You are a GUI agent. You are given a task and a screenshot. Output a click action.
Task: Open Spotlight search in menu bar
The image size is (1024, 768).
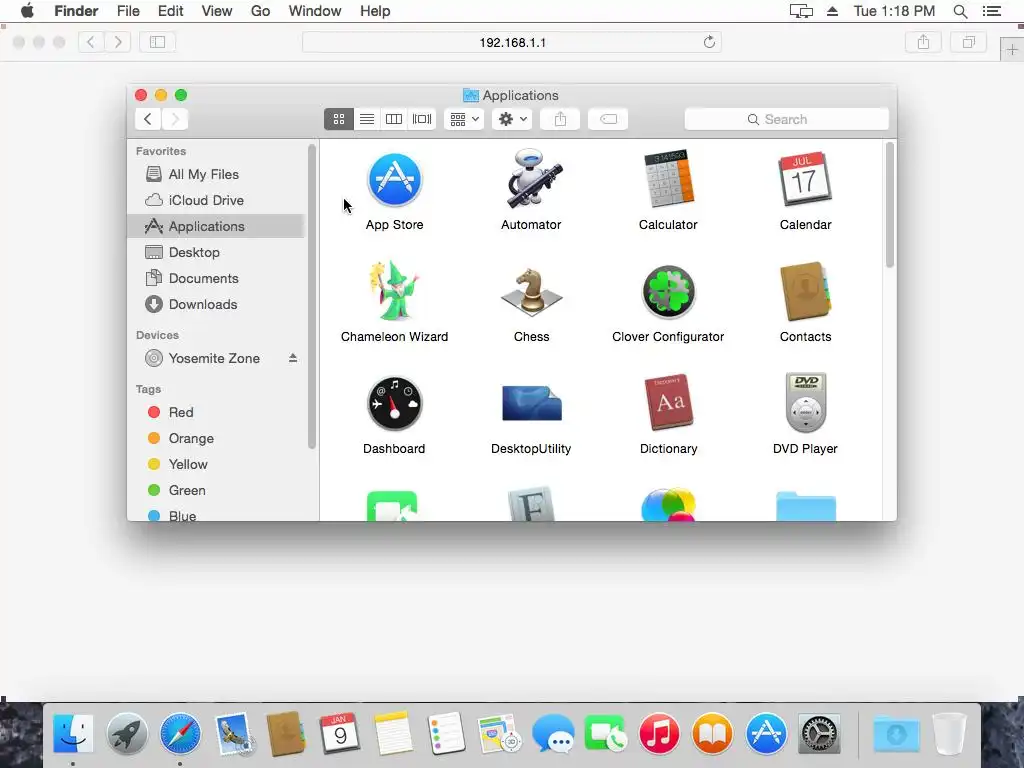(x=960, y=11)
